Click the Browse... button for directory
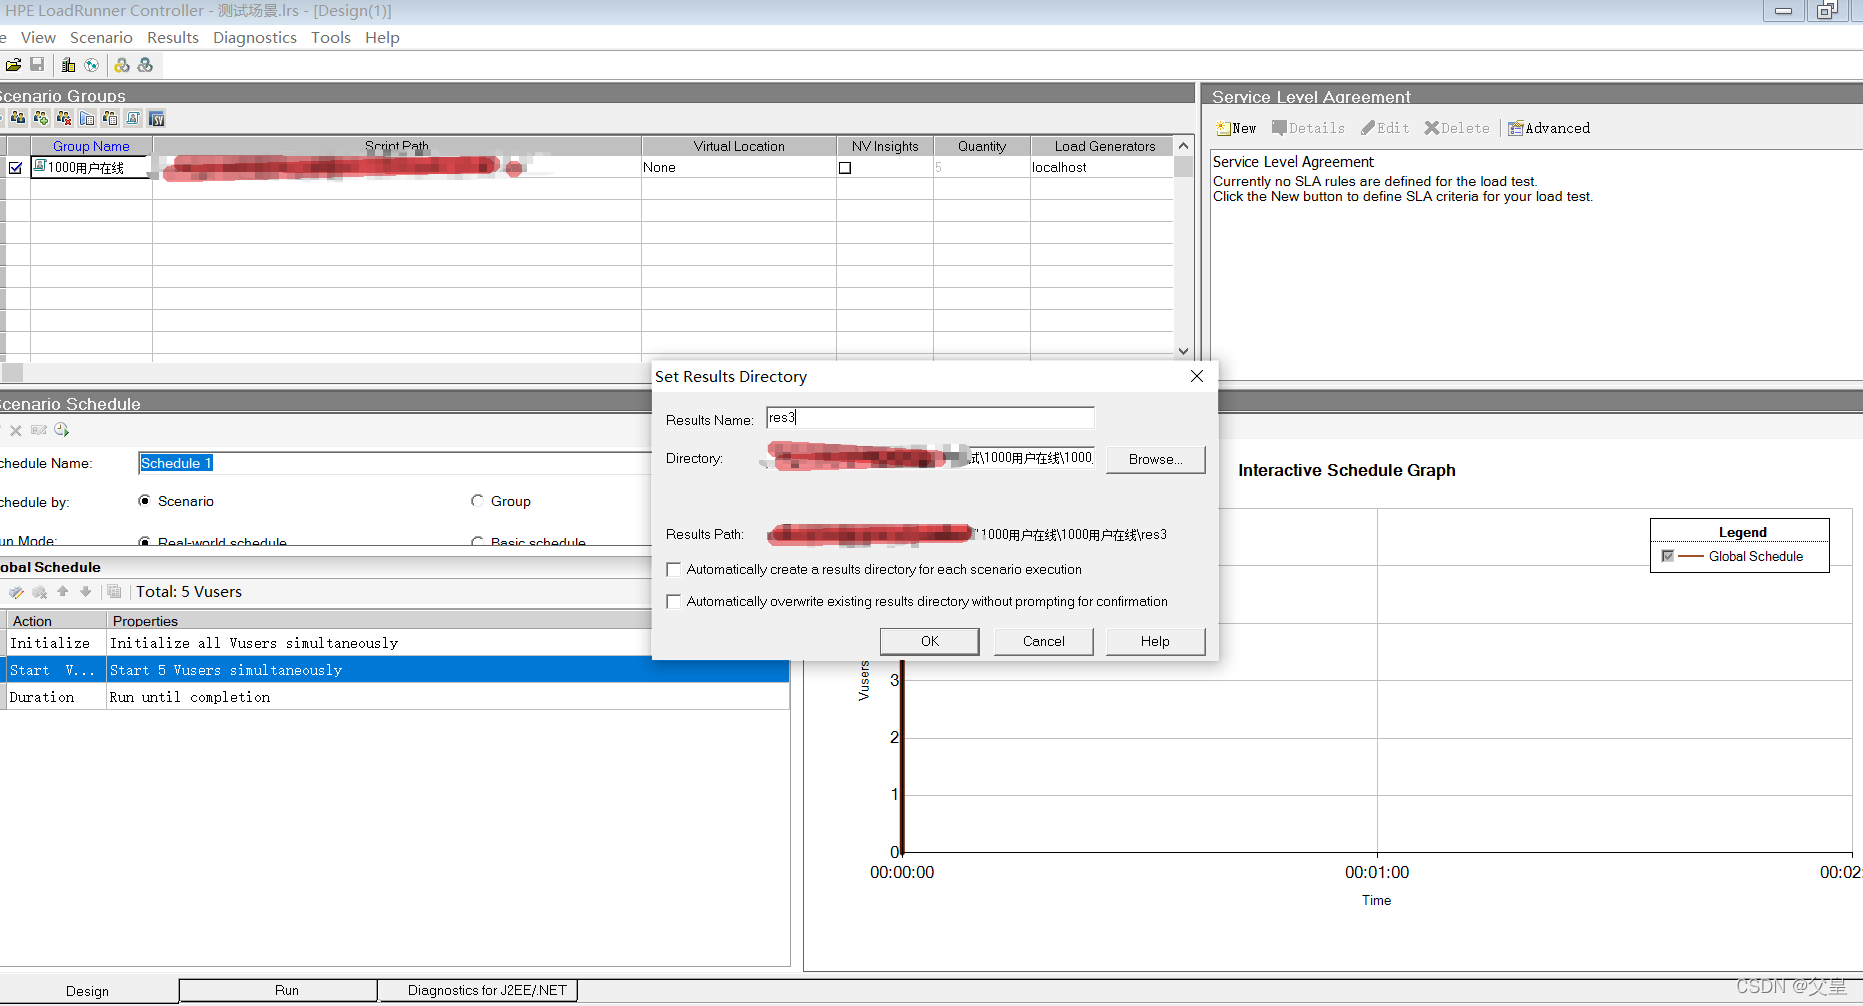The height and width of the screenshot is (1006, 1863). tap(1156, 459)
